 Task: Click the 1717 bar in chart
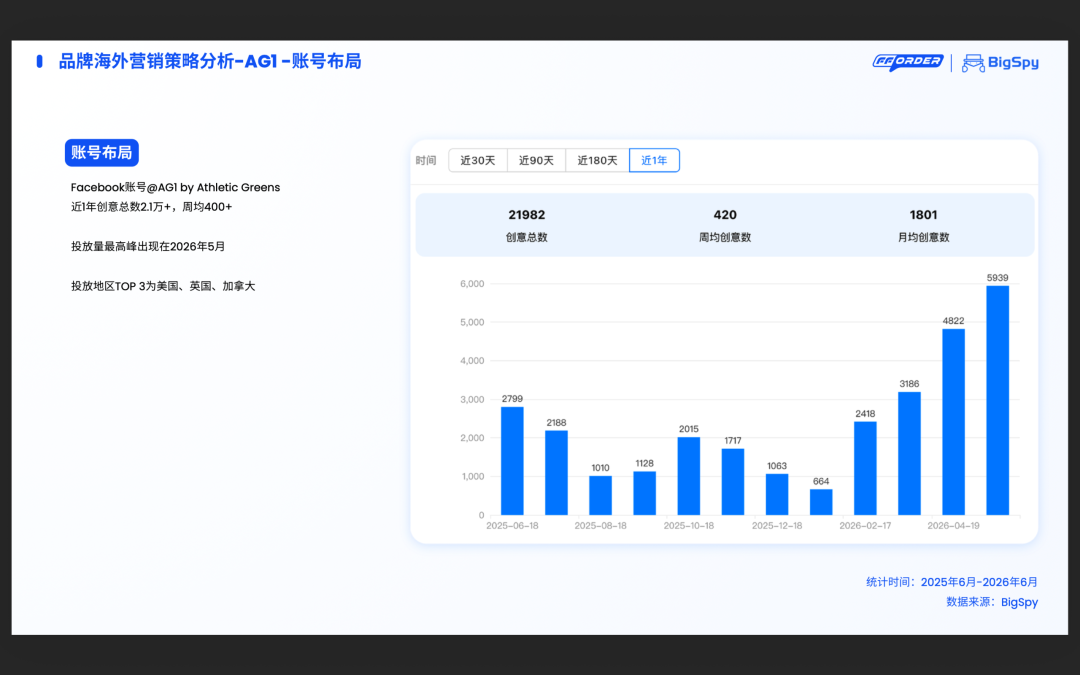pos(733,482)
